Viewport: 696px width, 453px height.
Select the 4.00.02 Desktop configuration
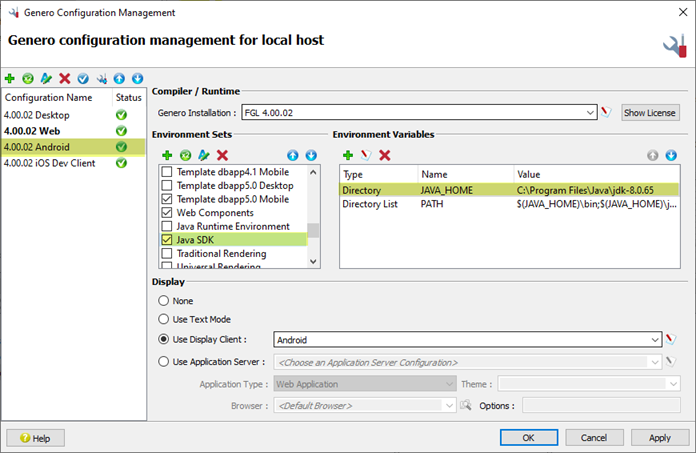tap(73, 115)
